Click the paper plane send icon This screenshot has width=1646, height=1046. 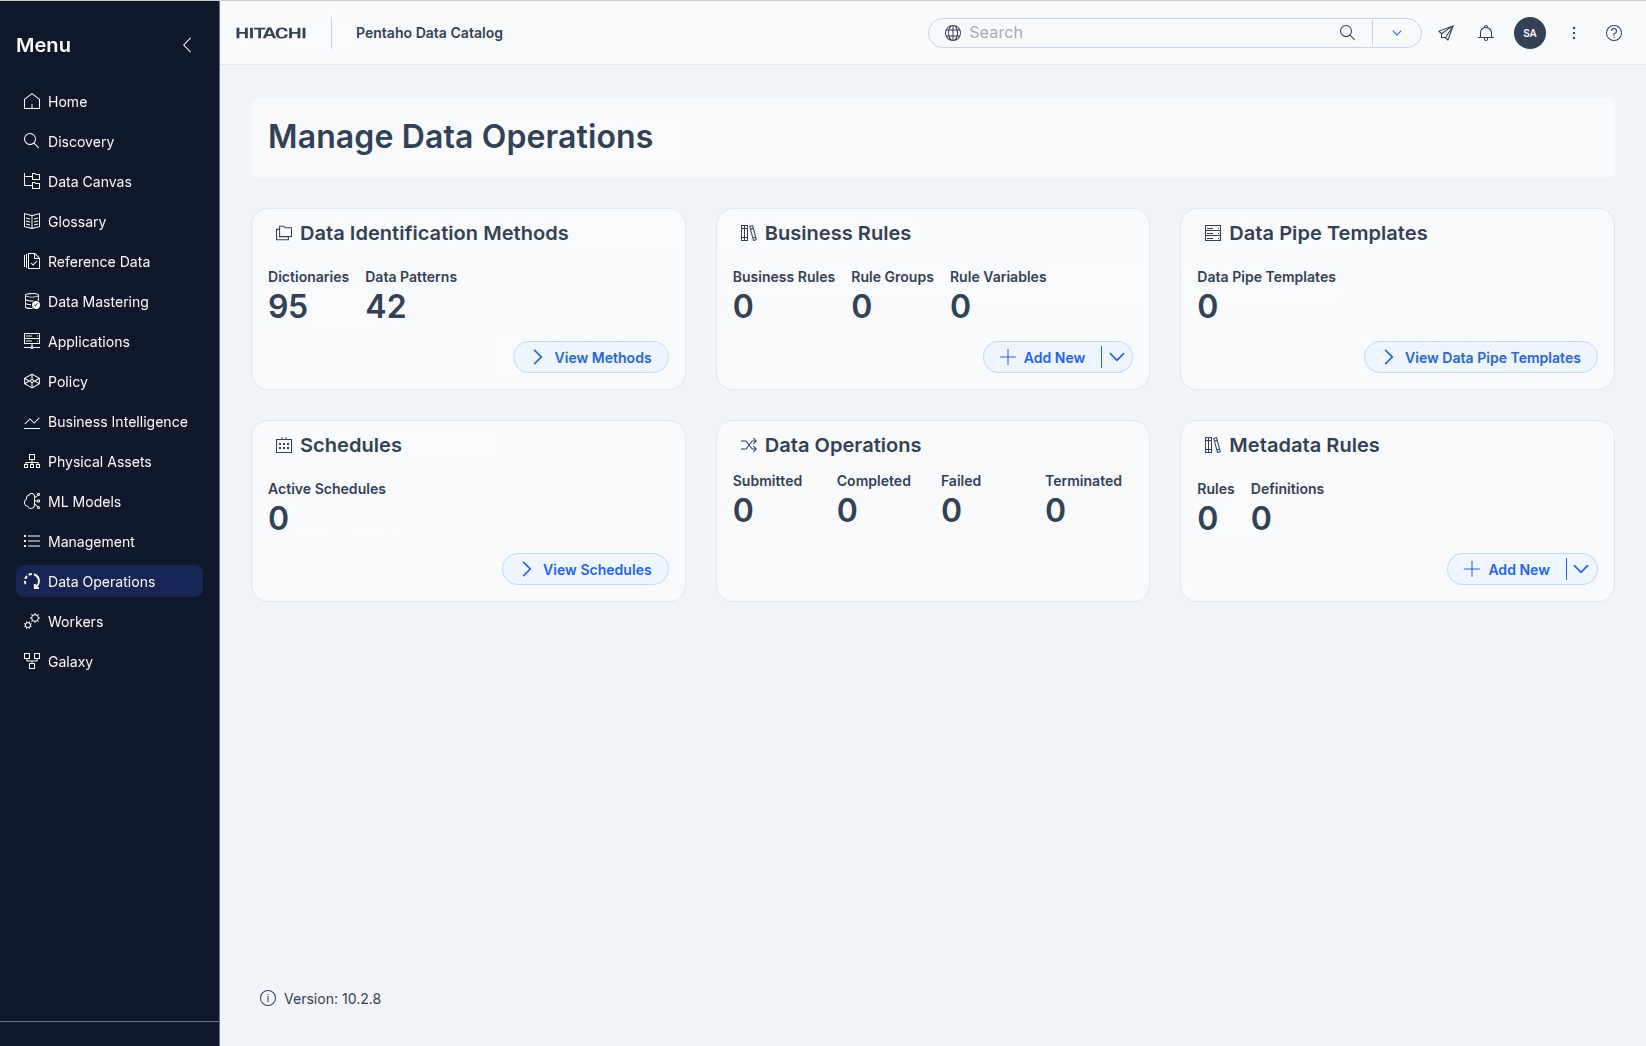1446,33
